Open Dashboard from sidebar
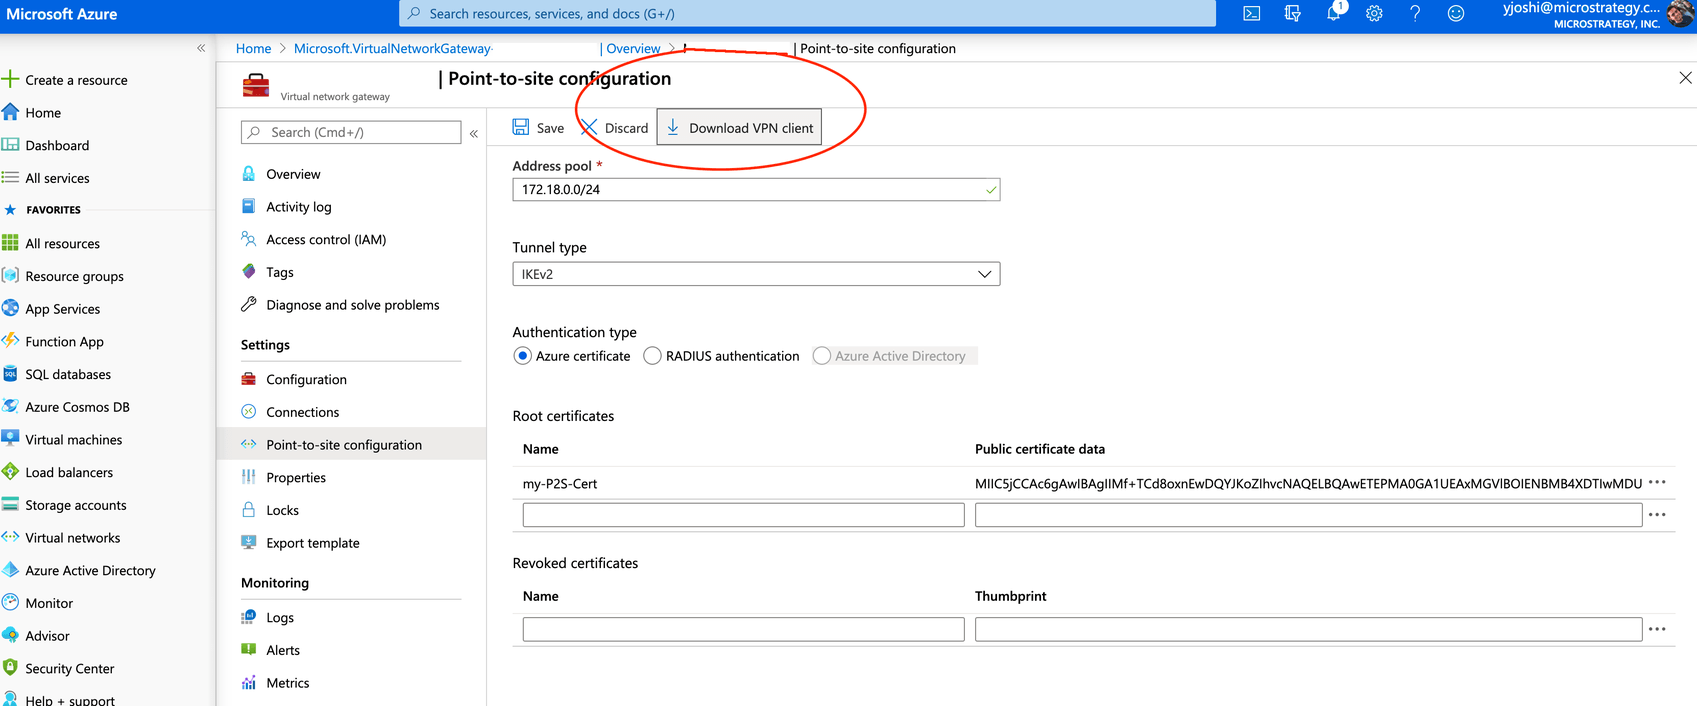This screenshot has height=706, width=1697. 57,146
